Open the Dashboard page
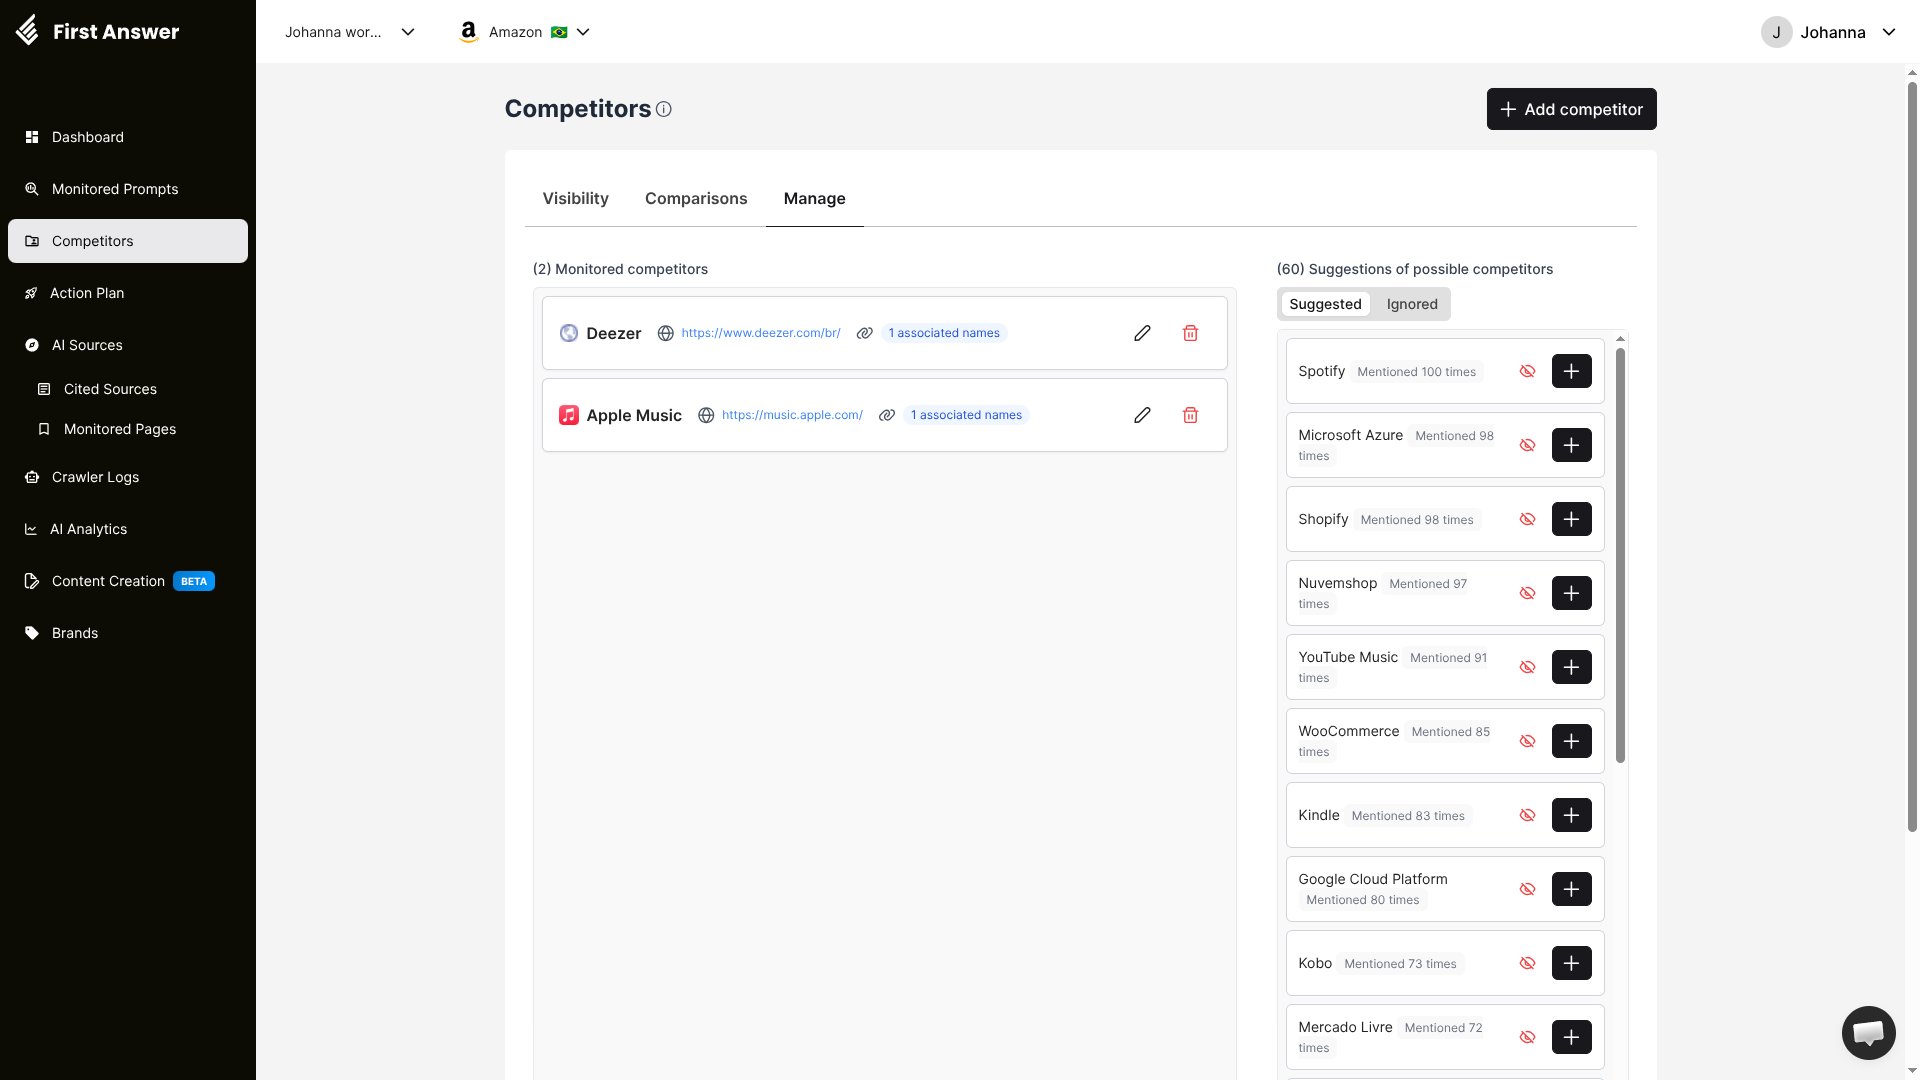 tap(128, 137)
